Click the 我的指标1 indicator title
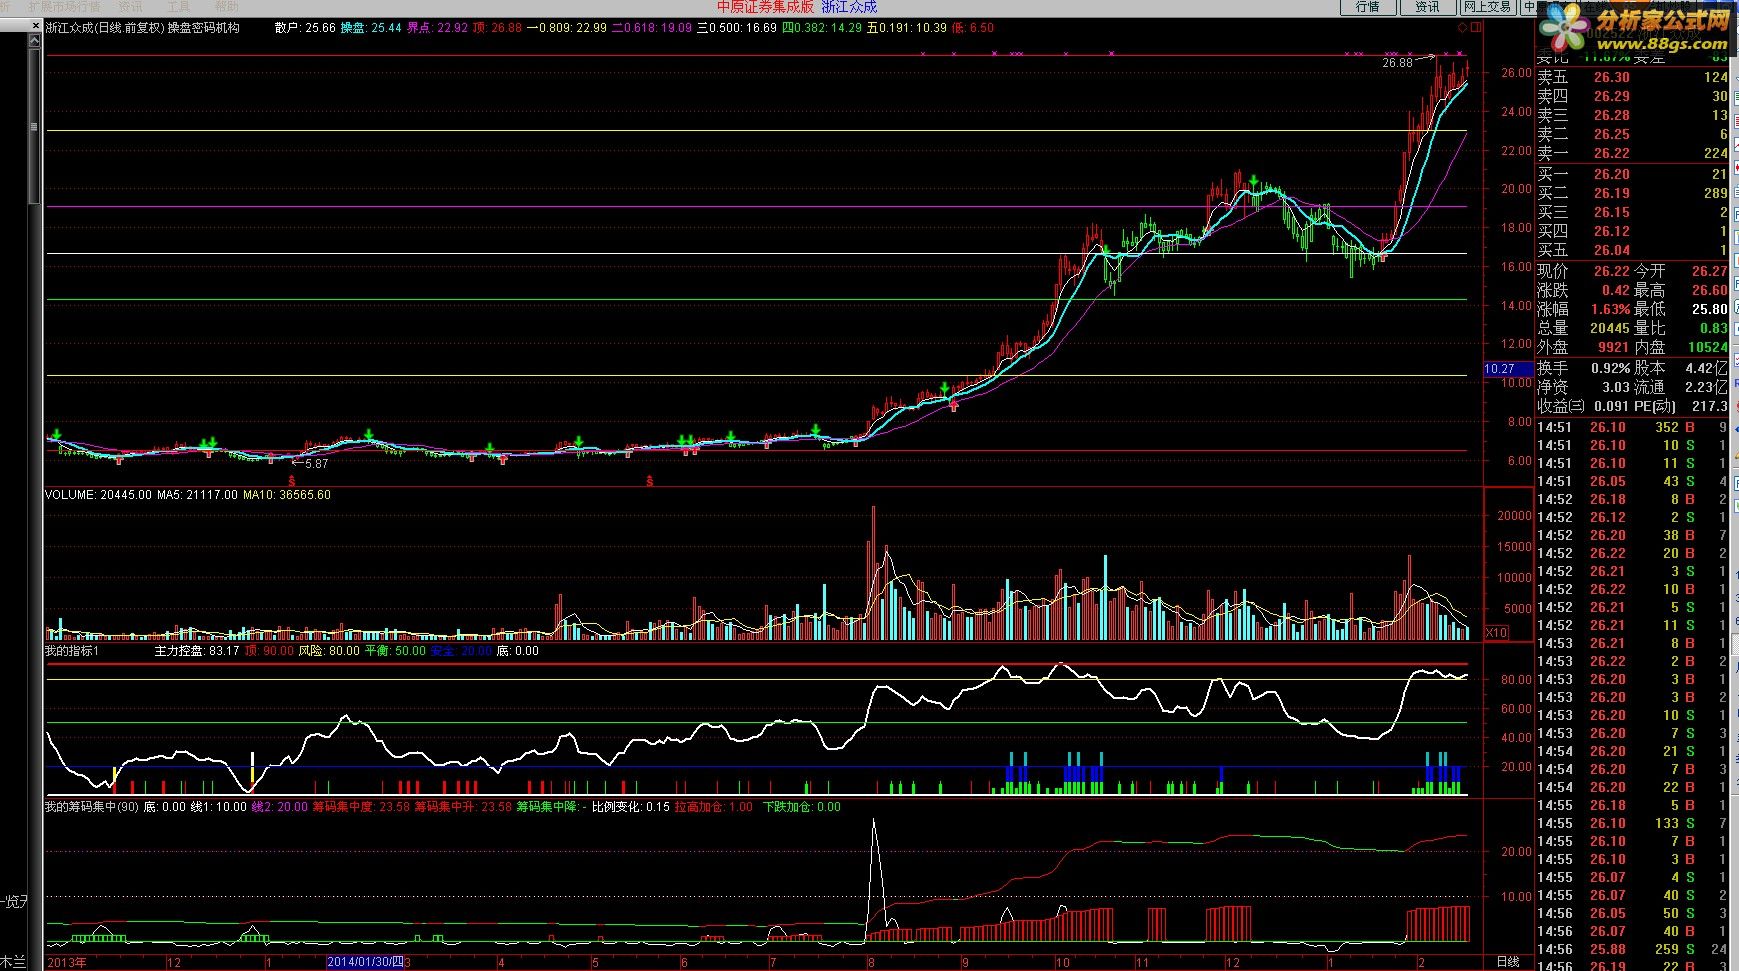The width and height of the screenshot is (1739, 971). (71, 651)
